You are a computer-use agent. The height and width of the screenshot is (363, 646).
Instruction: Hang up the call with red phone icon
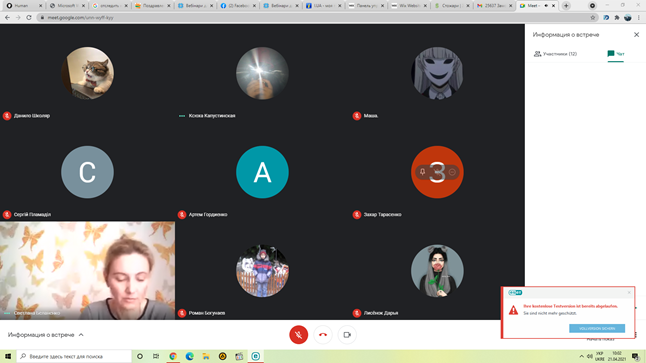pos(323,335)
